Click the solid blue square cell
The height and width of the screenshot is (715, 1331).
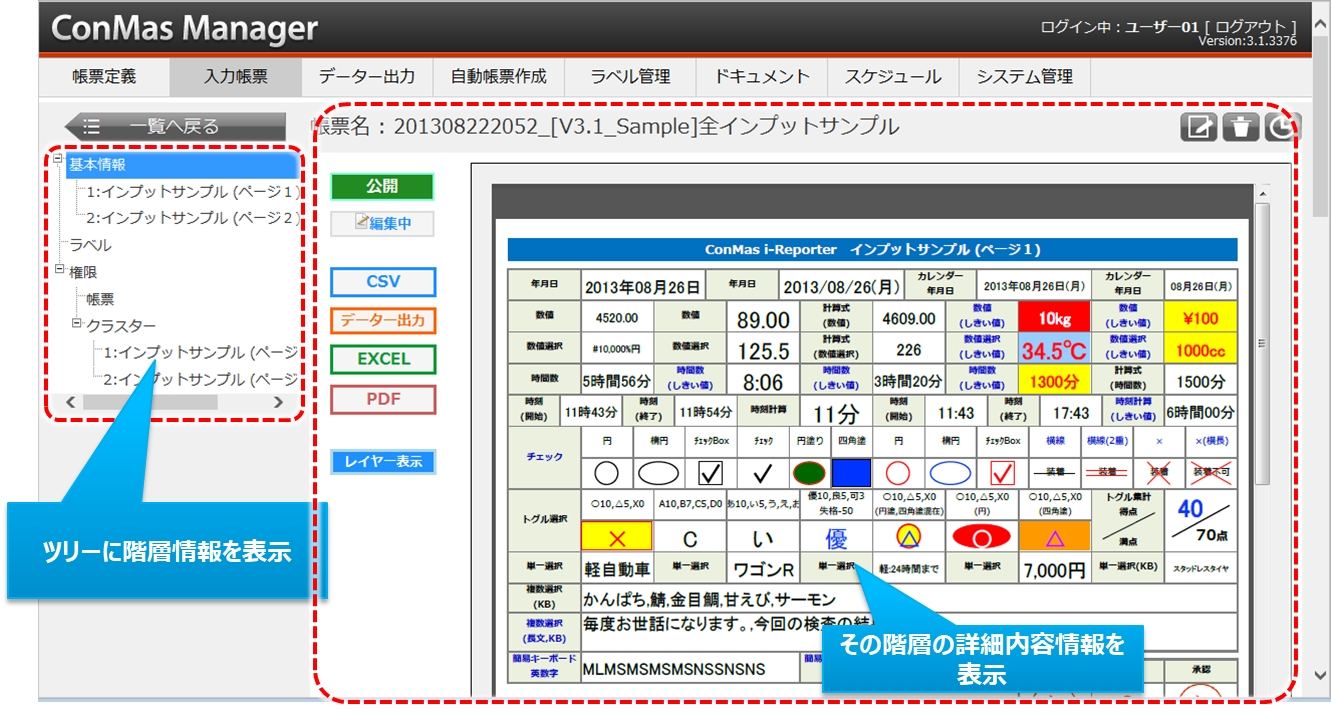click(x=852, y=472)
